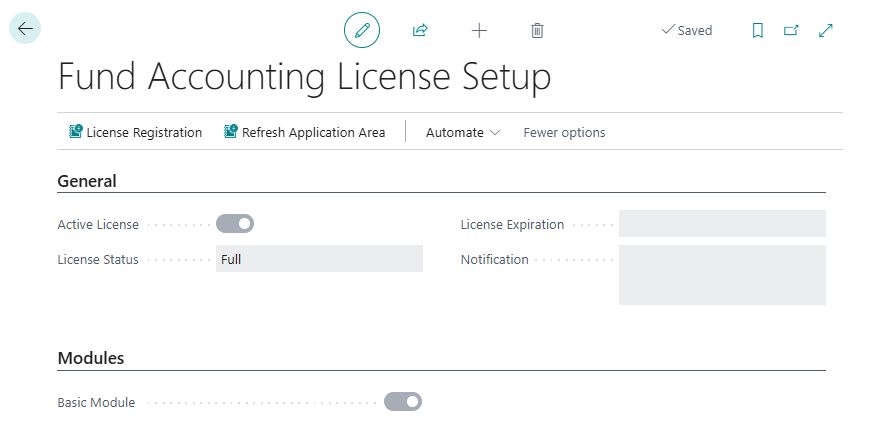Click the License Status field showing Full
Image resolution: width=895 pixels, height=445 pixels.
(x=319, y=259)
